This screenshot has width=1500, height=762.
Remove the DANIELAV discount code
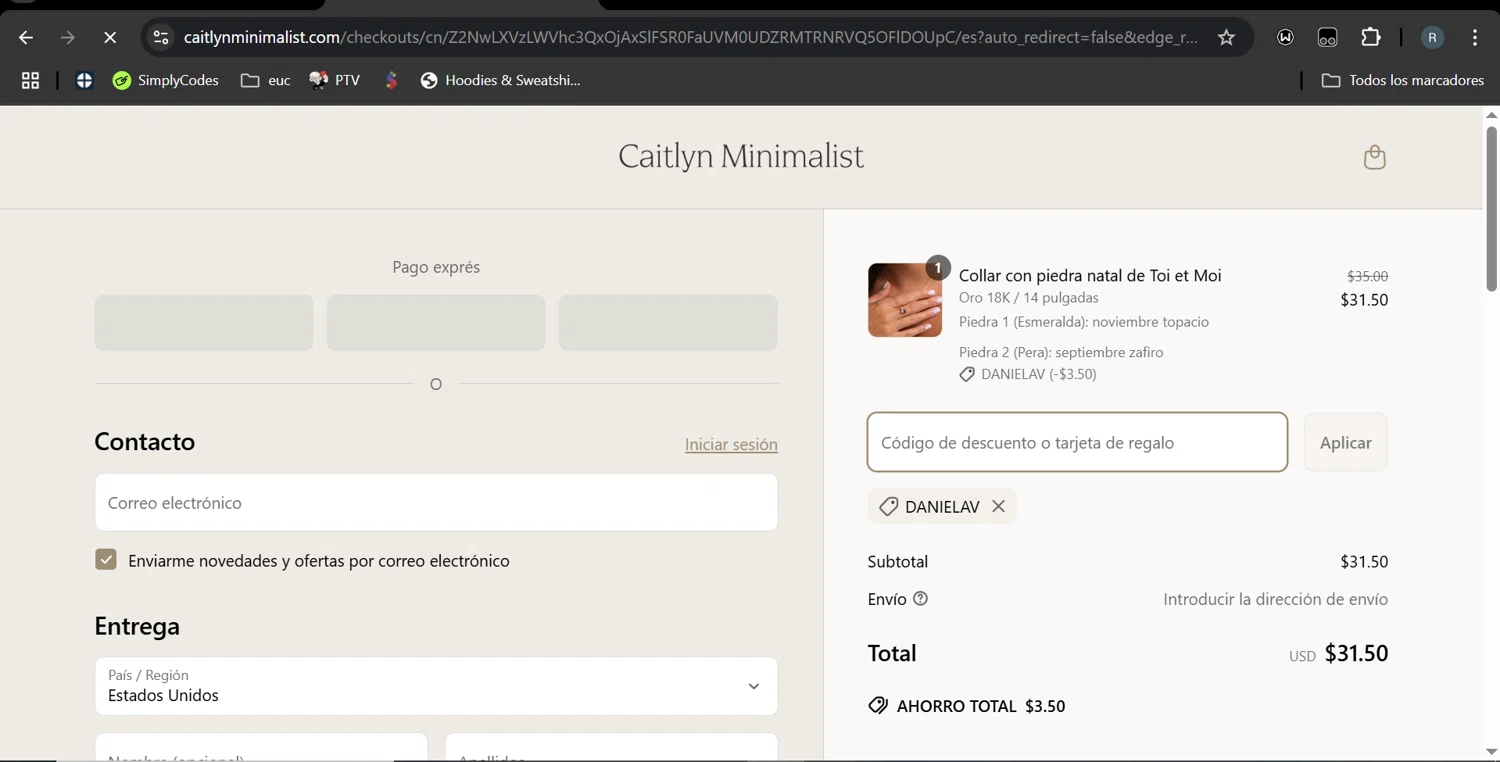point(998,506)
